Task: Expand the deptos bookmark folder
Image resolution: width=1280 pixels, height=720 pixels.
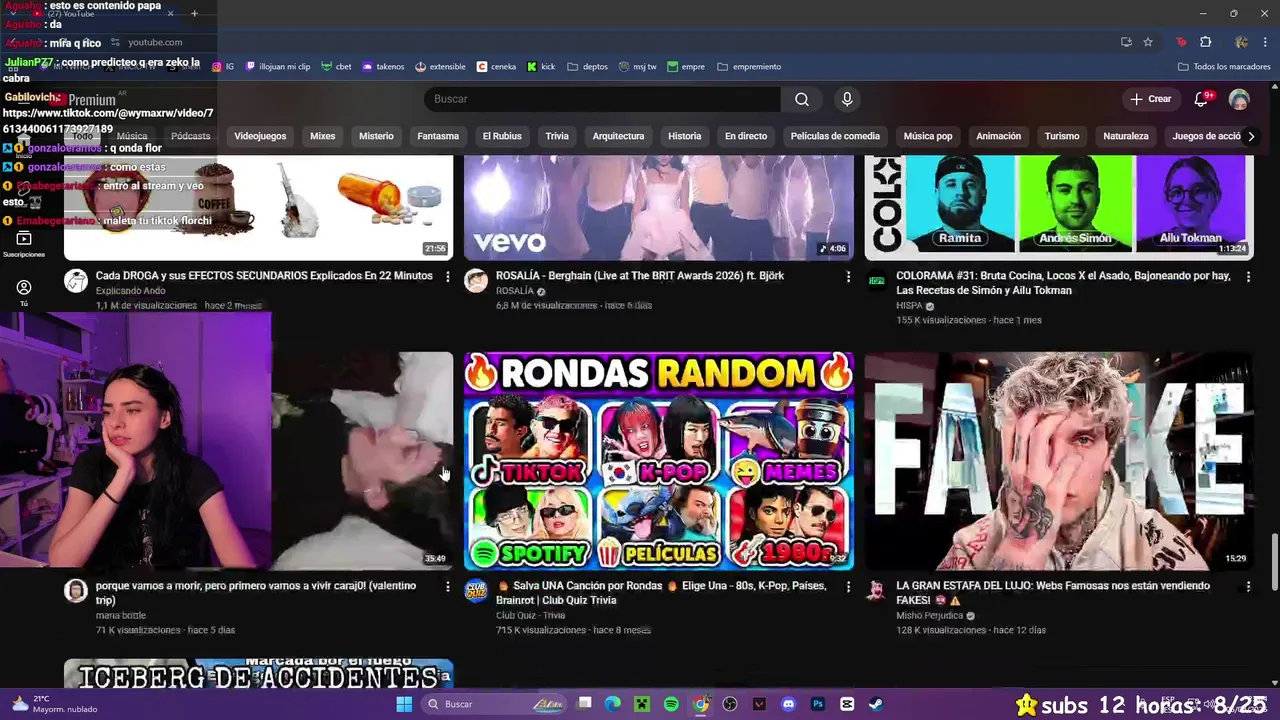Action: (587, 67)
